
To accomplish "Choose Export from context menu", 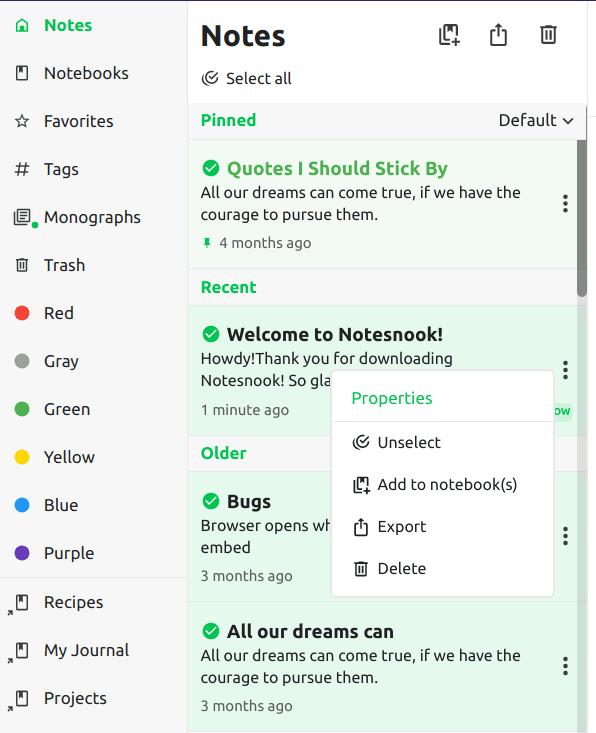I will 442,527.
